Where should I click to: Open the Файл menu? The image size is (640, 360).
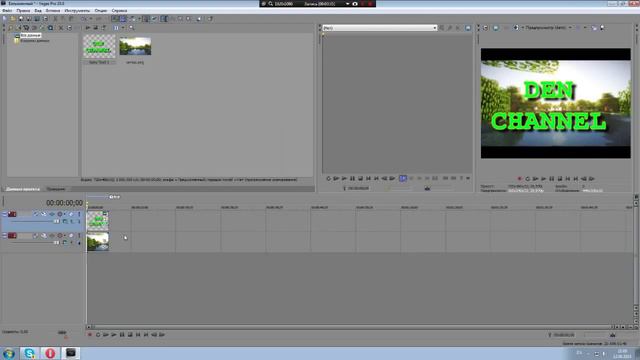tap(7, 11)
